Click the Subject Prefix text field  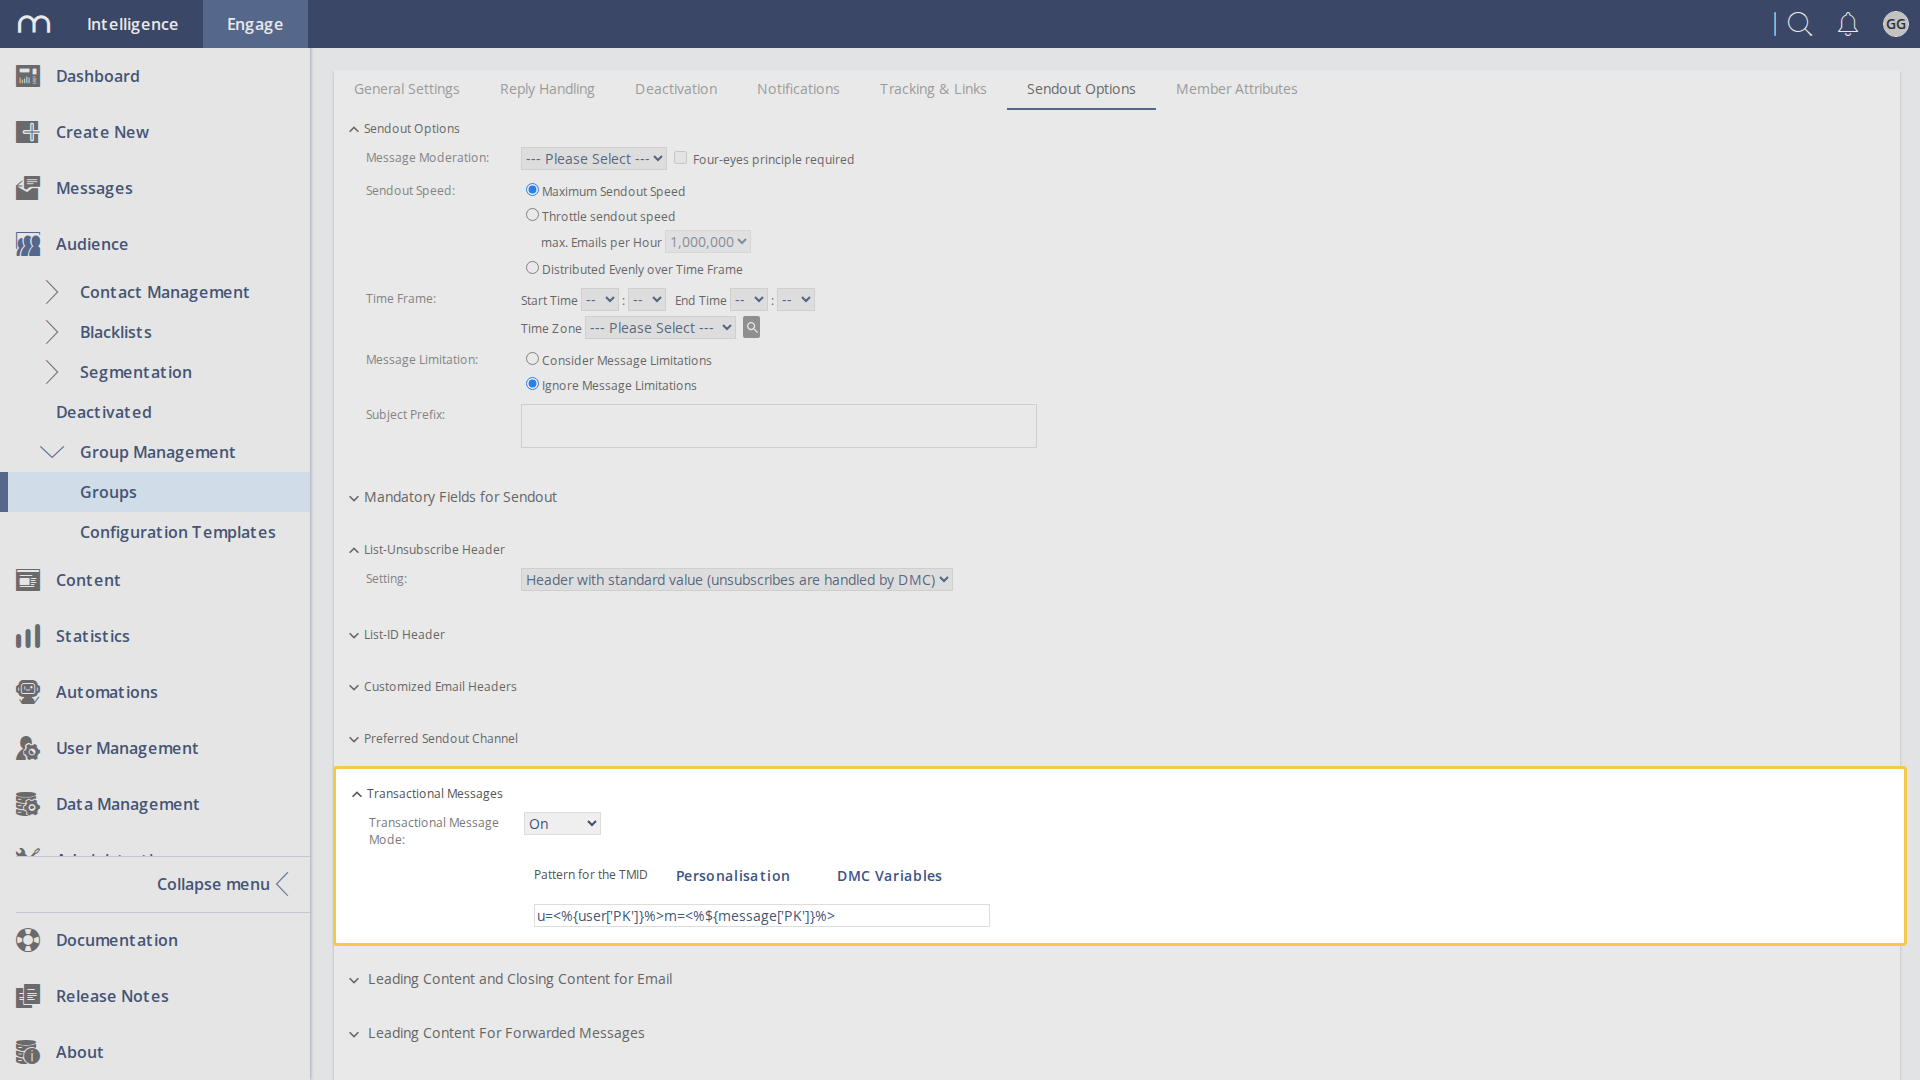(x=779, y=426)
